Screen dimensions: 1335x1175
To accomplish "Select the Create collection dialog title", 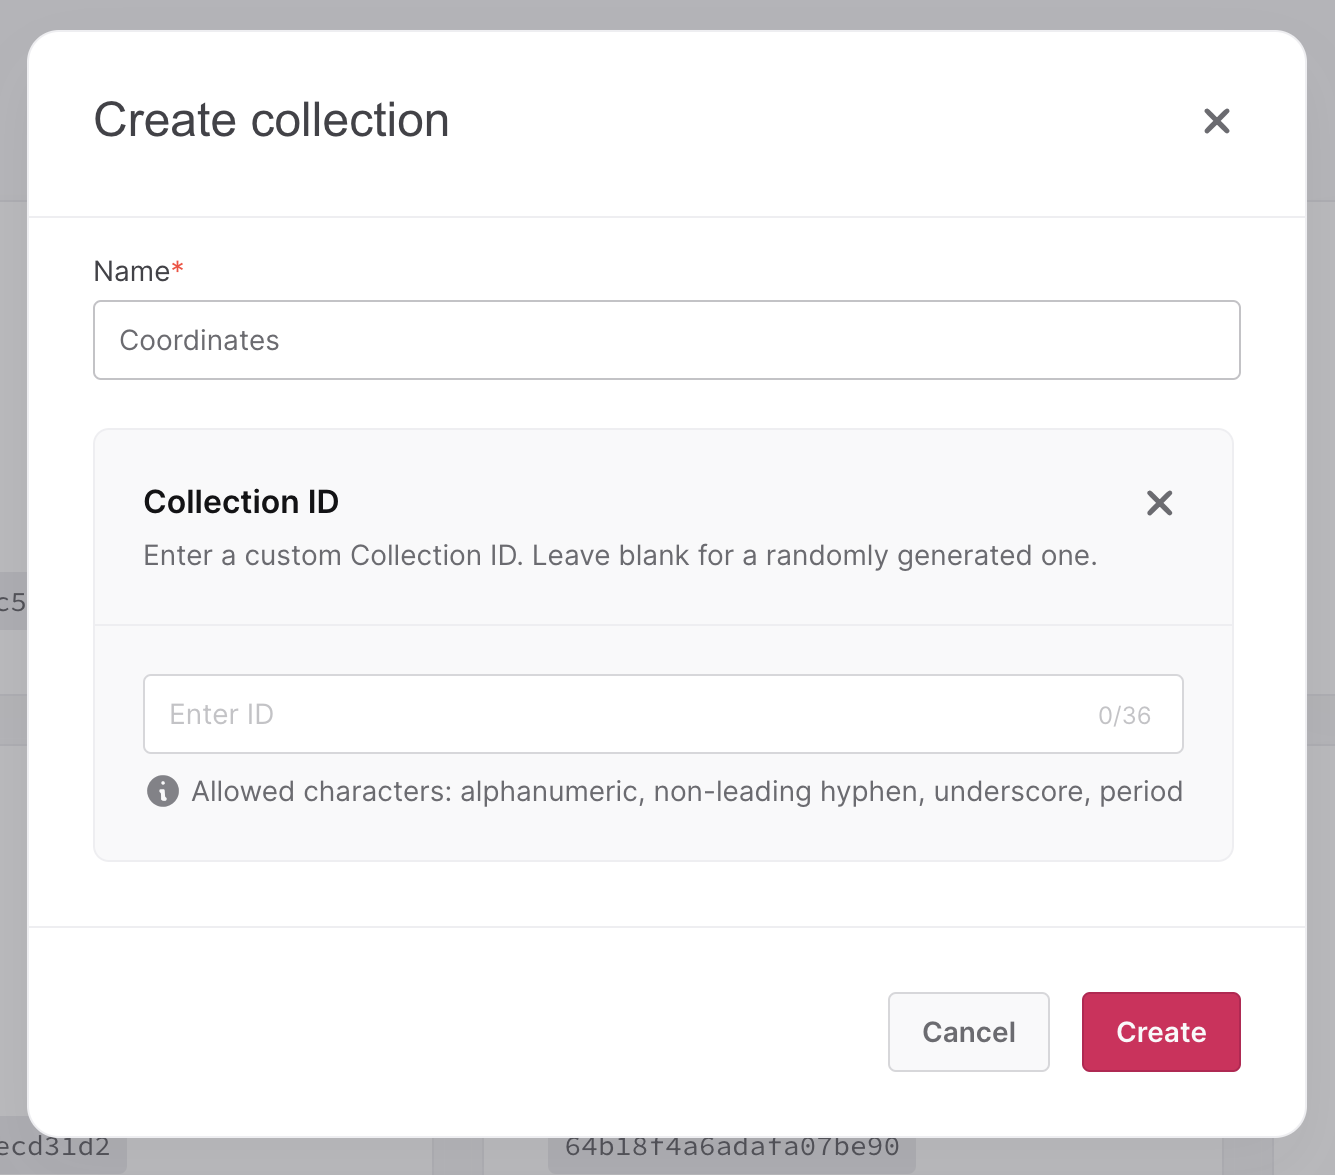I will [x=271, y=120].
